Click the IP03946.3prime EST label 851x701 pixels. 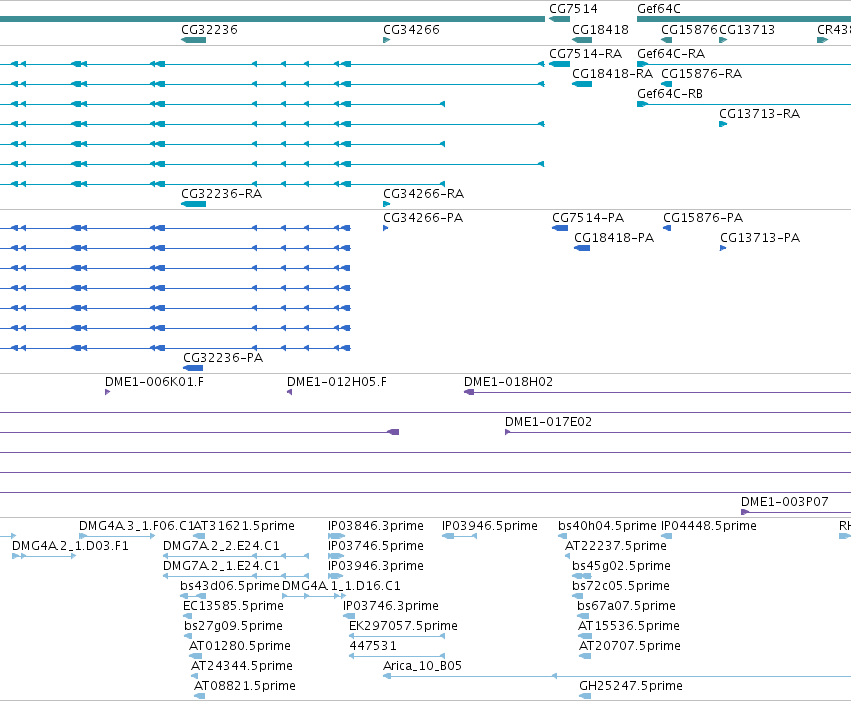376,566
